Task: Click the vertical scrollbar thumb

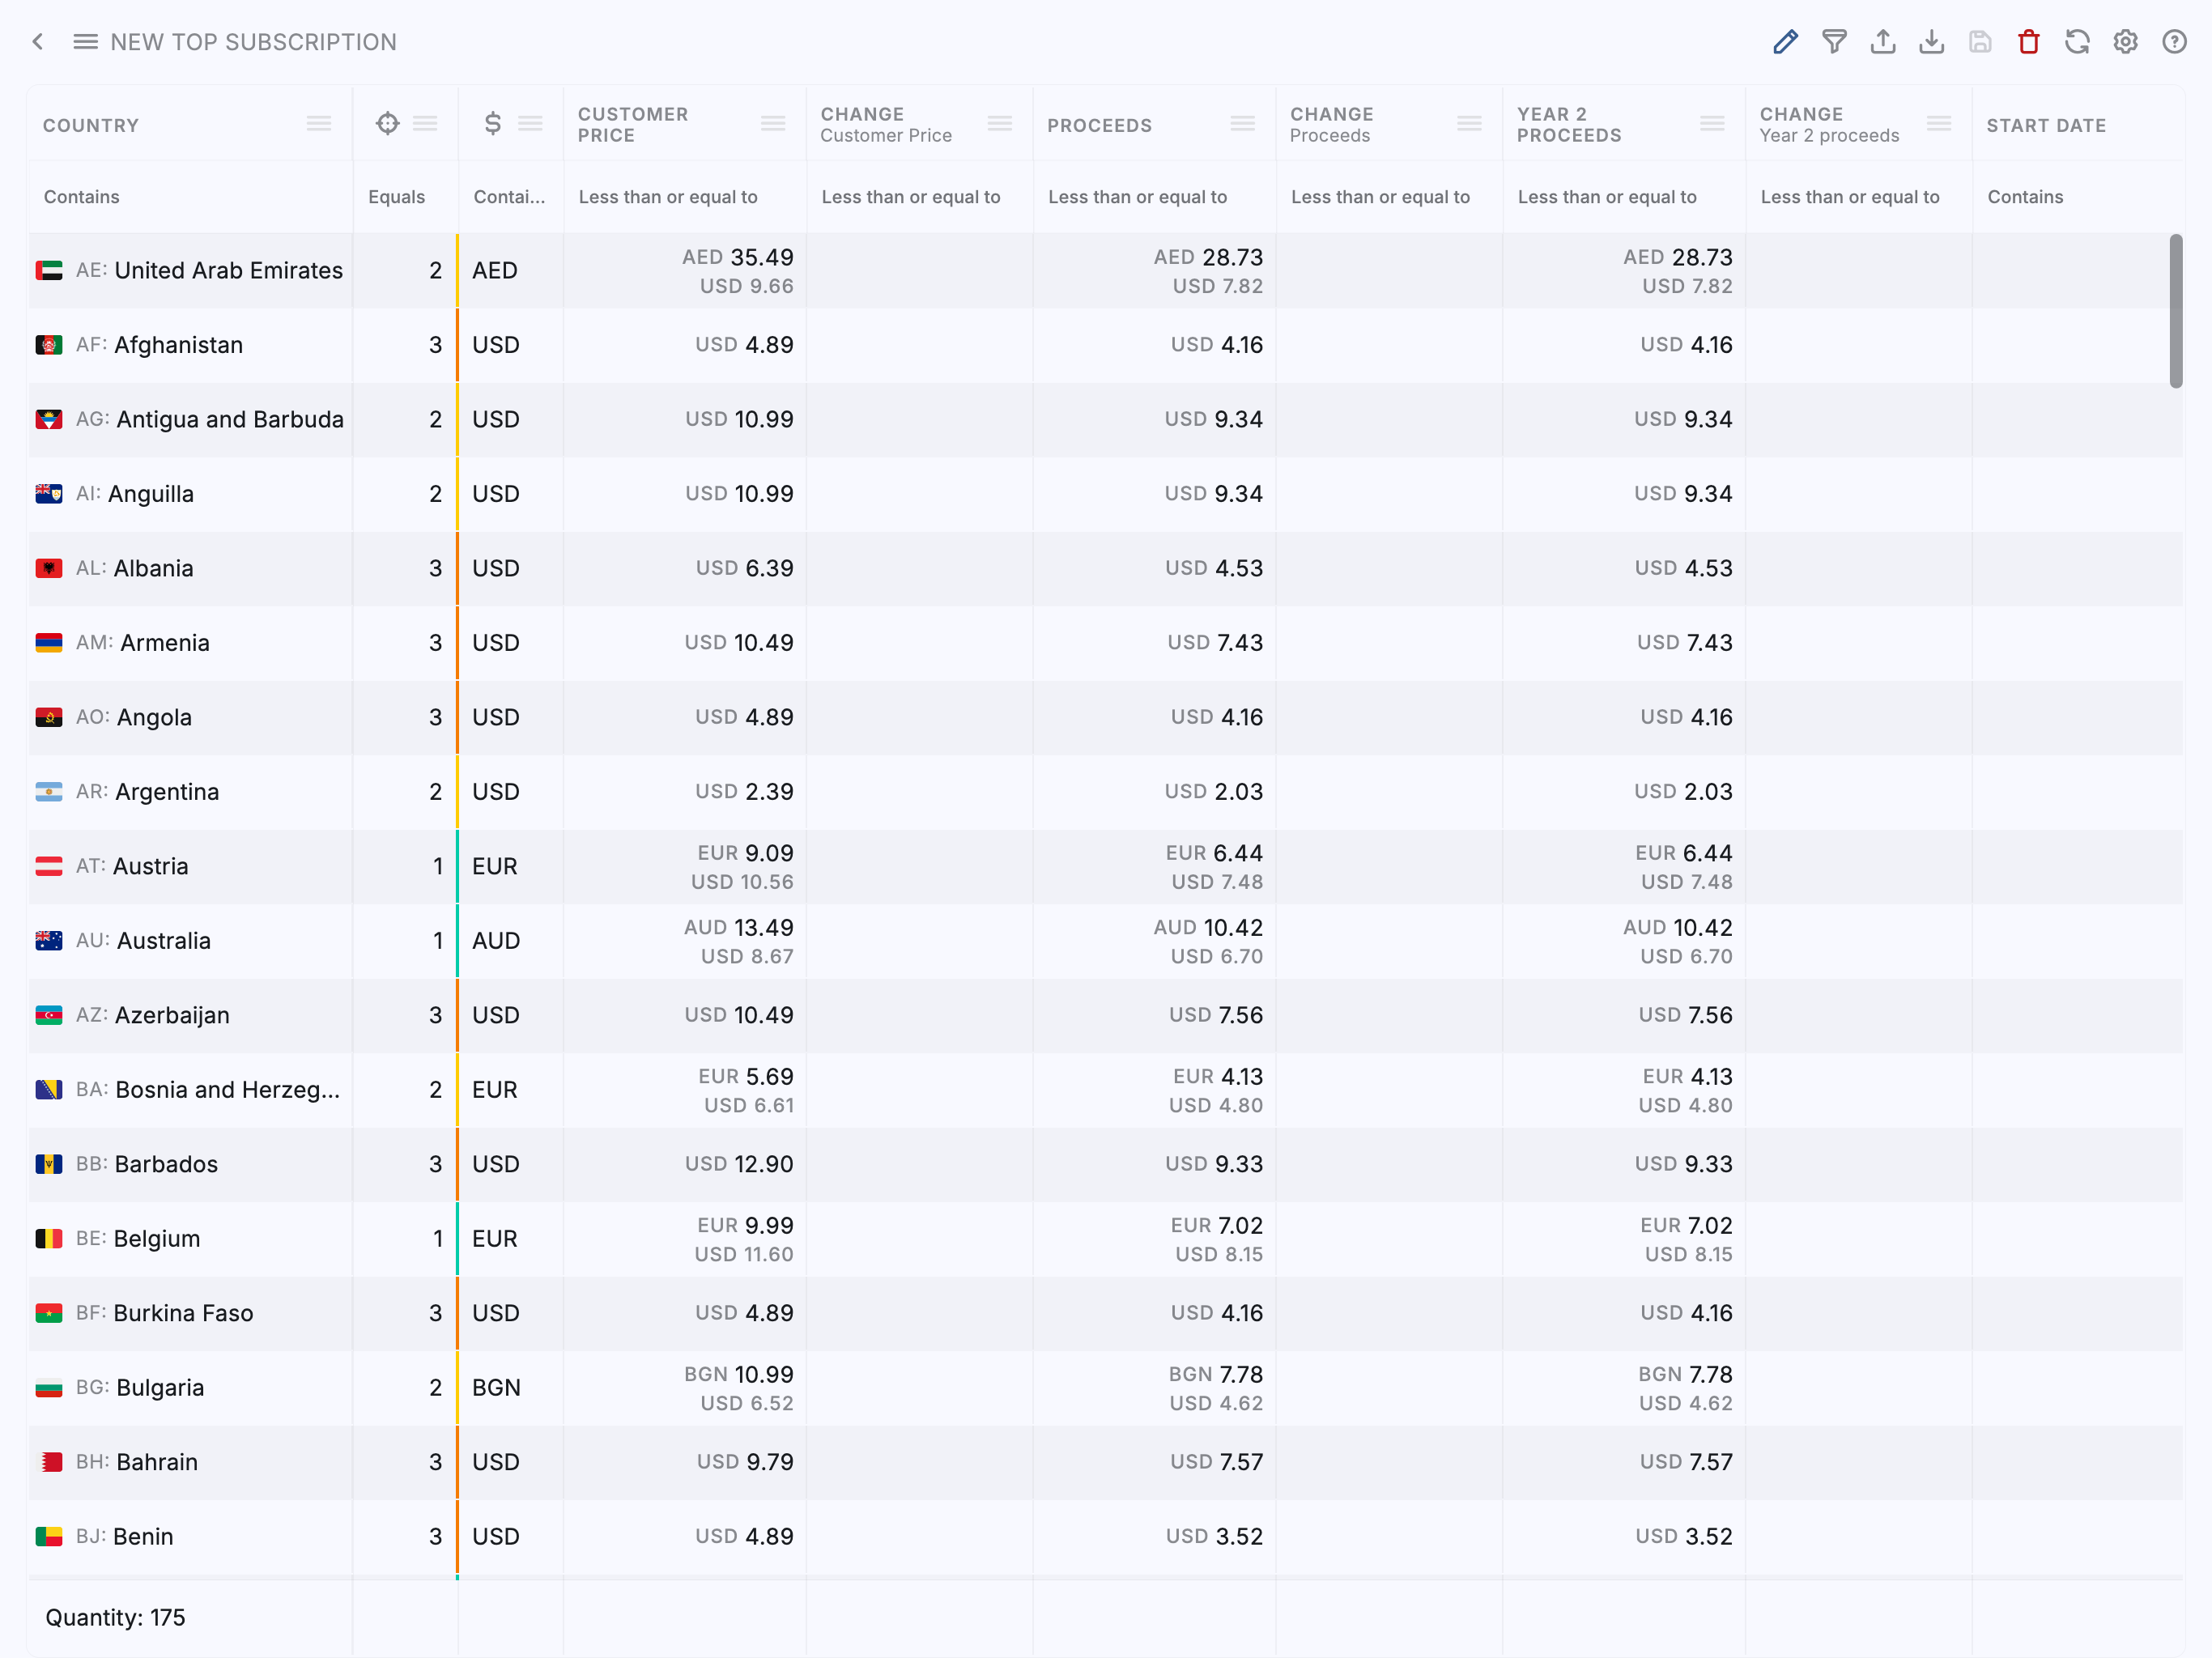Action: pos(2175,310)
